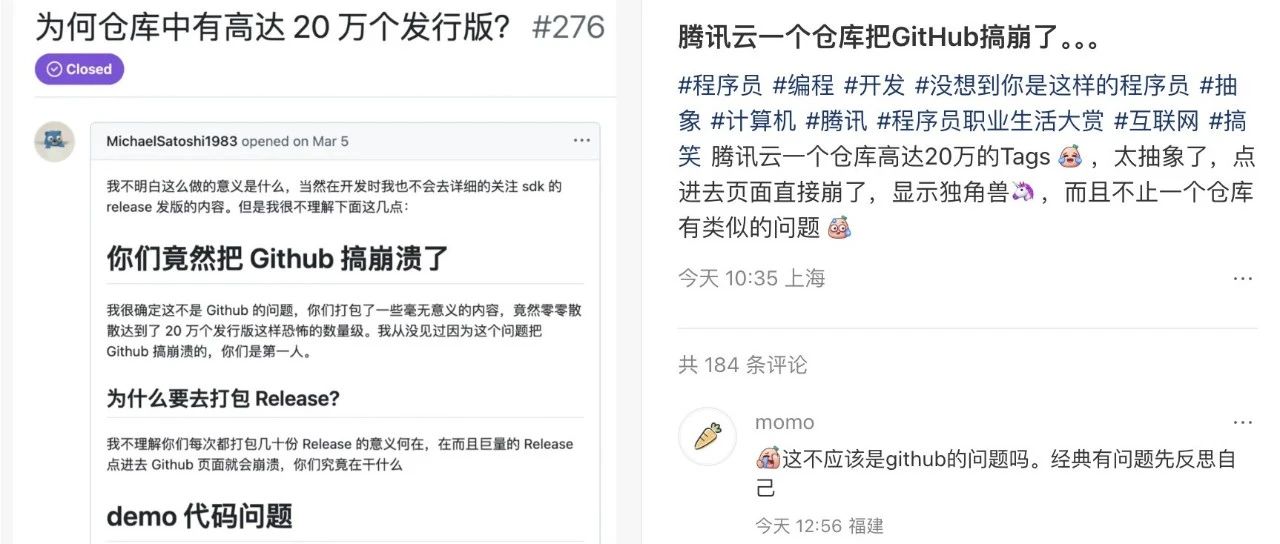Click the purple Closed status badge
The image size is (1280, 544).
(79, 69)
